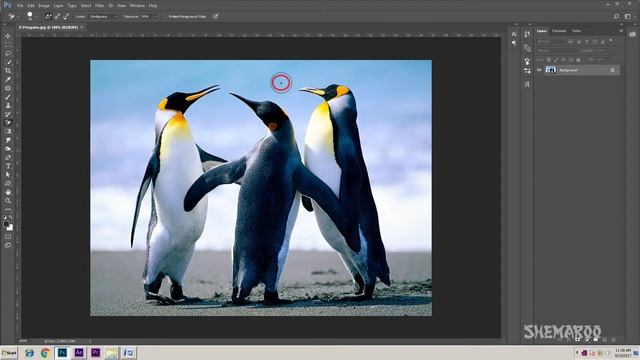Image resolution: width=640 pixels, height=360 pixels.
Task: Select the Zoom tool
Action: [8, 201]
